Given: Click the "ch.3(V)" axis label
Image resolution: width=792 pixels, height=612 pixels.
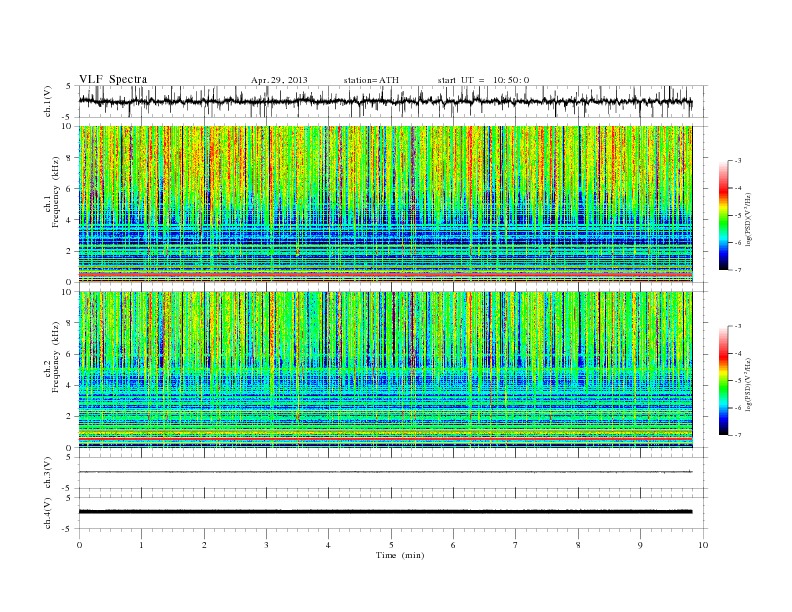Looking at the screenshot, I should tap(48, 473).
